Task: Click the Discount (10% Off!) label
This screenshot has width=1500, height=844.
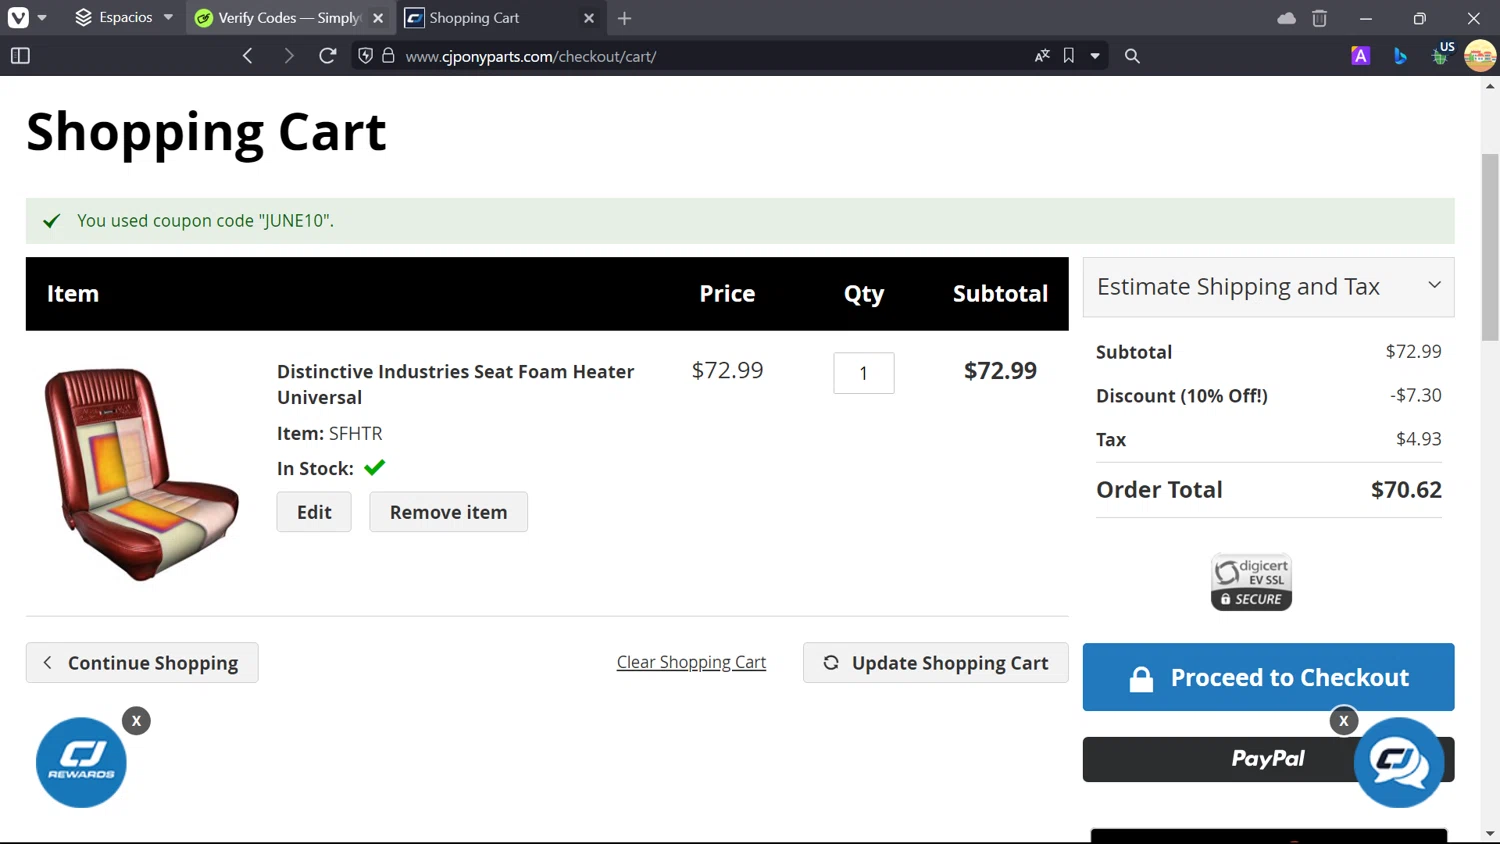Action: [x=1182, y=396]
